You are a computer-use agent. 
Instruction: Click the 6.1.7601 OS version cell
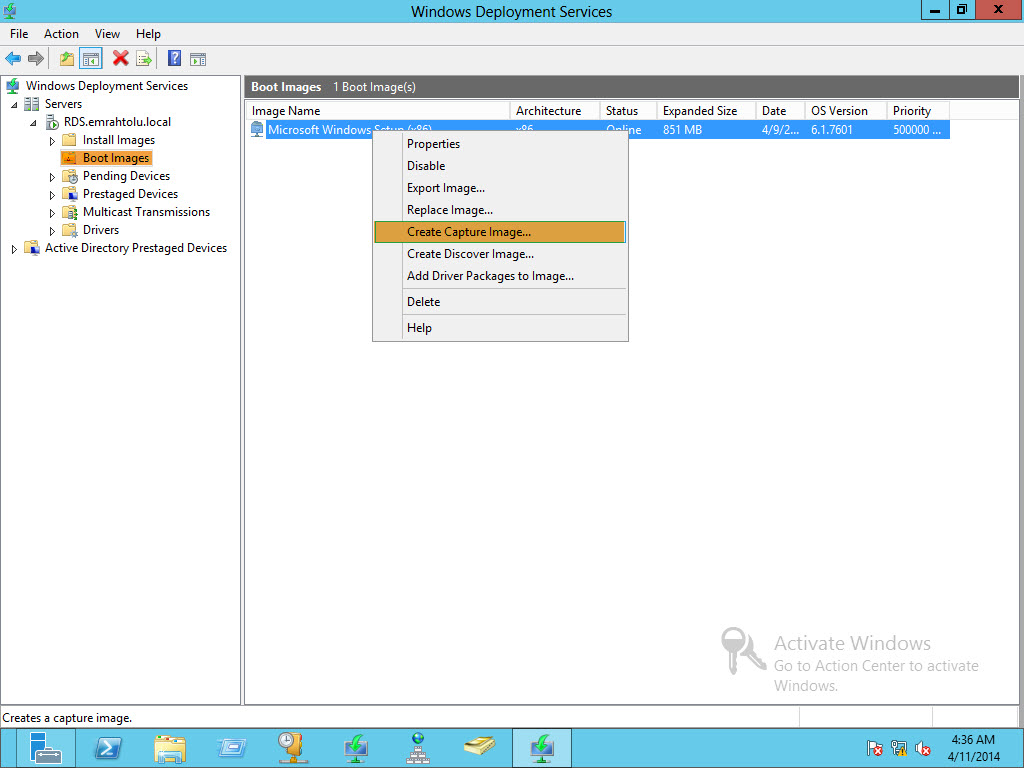point(832,130)
